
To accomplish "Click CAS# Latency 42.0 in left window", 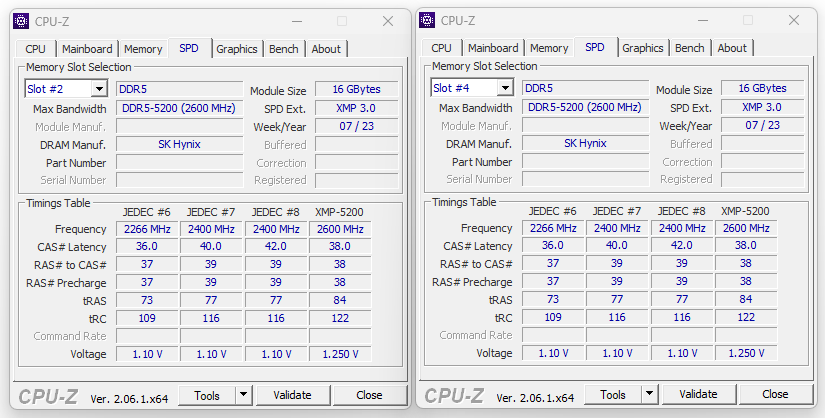I will pyautogui.click(x=276, y=247).
